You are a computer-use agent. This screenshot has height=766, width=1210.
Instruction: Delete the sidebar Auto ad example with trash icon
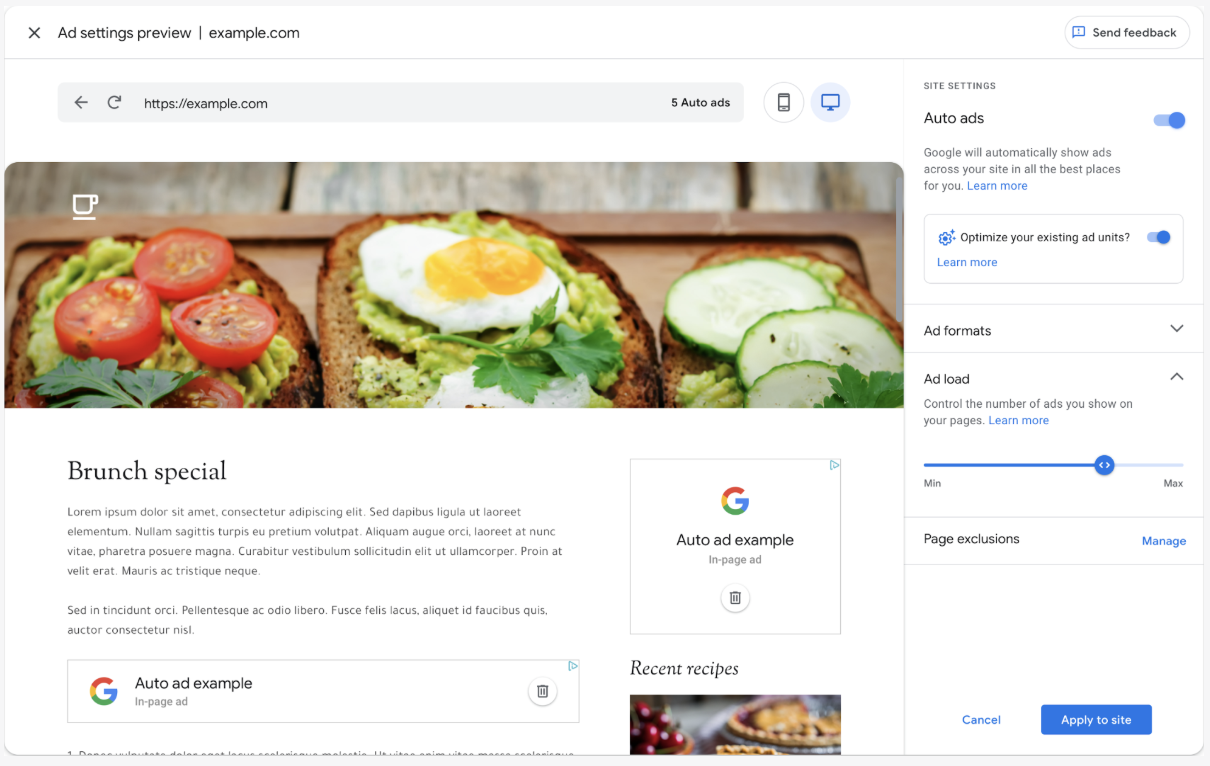click(735, 597)
